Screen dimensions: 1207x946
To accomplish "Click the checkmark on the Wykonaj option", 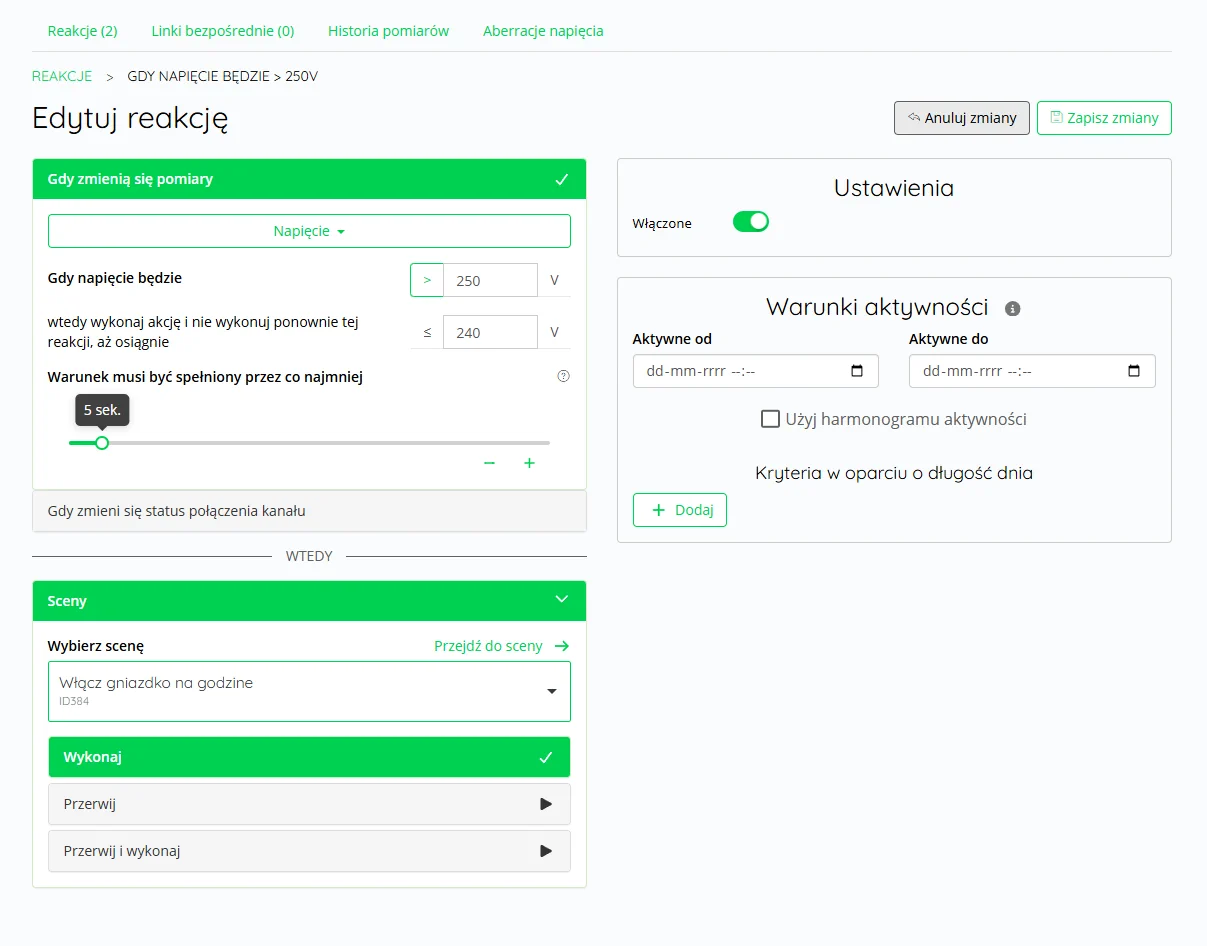I will [546, 757].
